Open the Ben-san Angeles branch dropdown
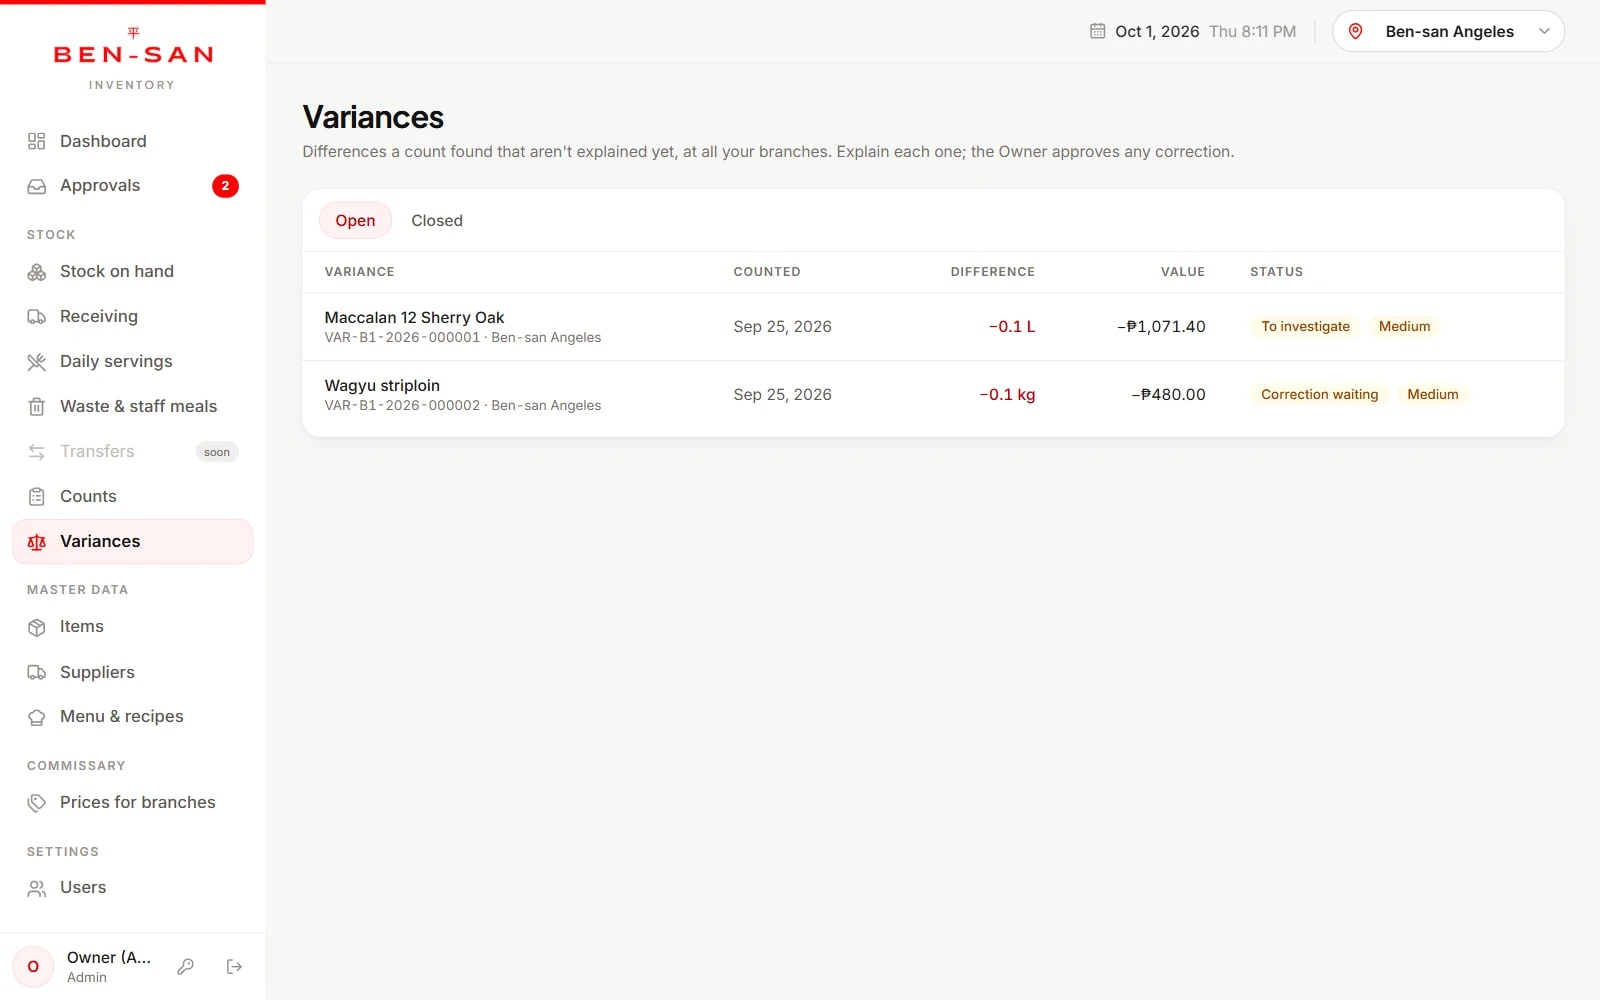 pyautogui.click(x=1448, y=31)
